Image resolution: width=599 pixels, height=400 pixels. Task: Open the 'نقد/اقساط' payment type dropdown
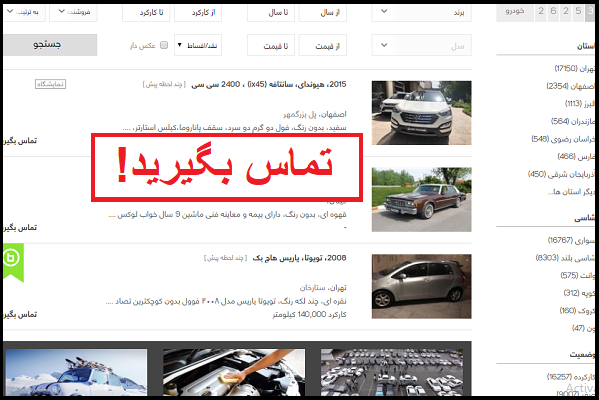click(x=198, y=45)
